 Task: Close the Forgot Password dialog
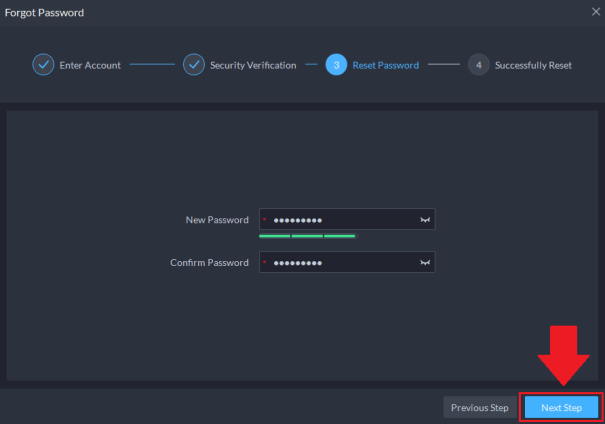click(595, 12)
